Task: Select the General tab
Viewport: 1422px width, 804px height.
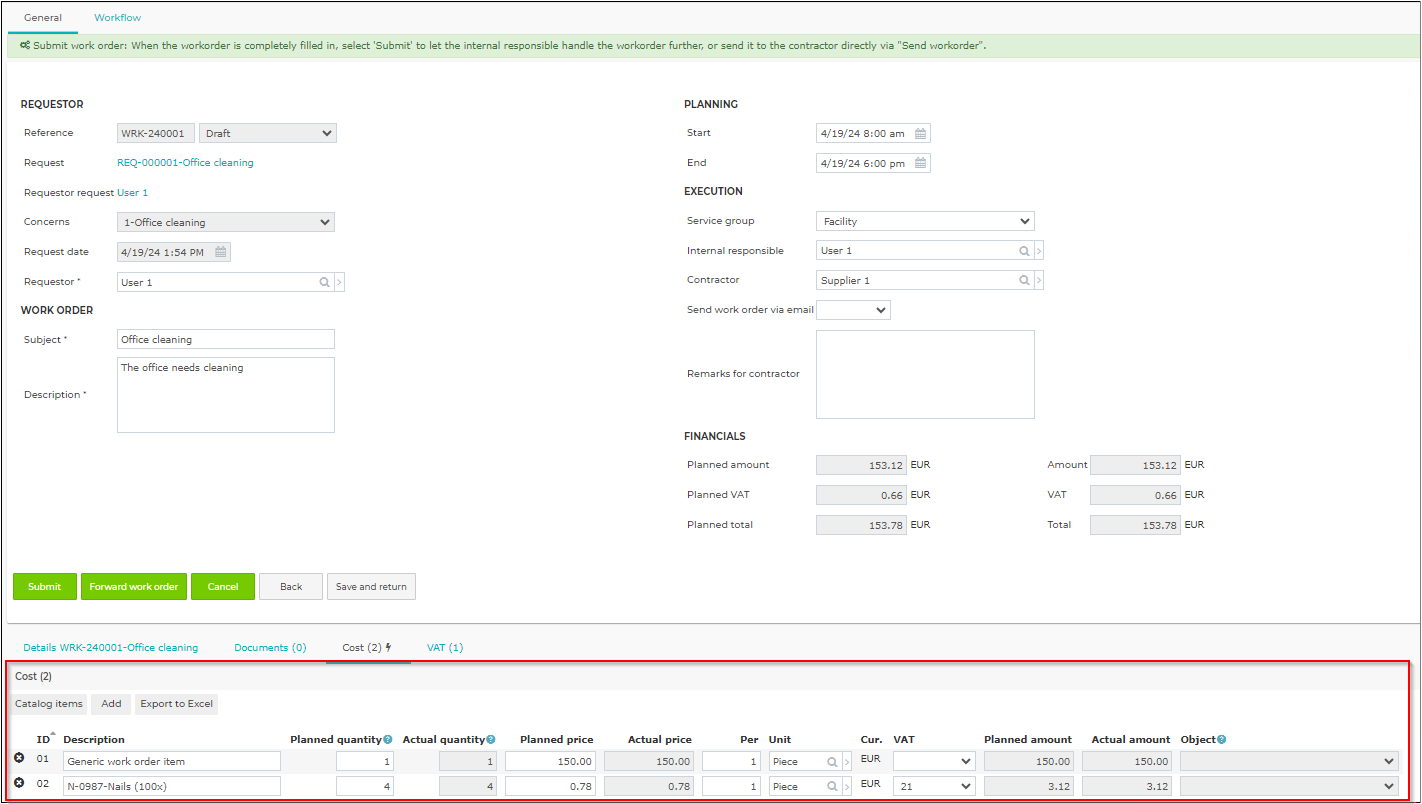Action: 43,18
